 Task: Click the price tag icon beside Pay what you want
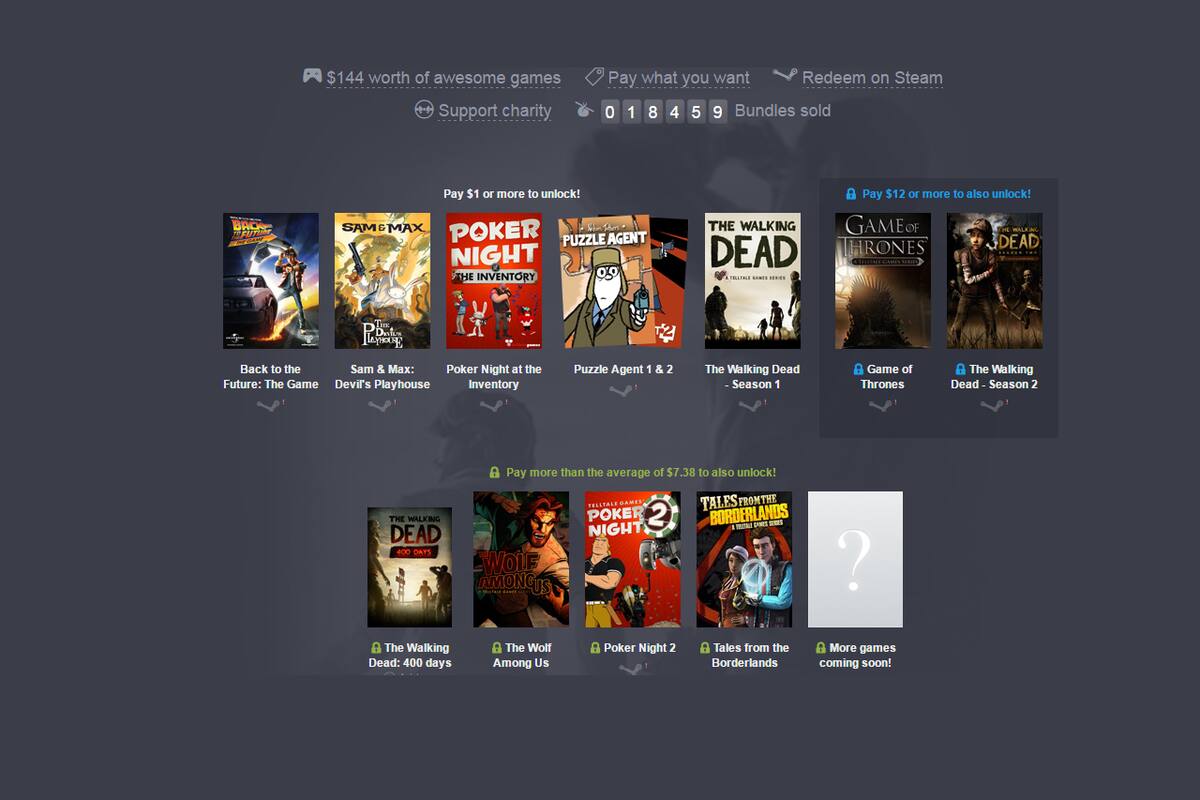[594, 76]
